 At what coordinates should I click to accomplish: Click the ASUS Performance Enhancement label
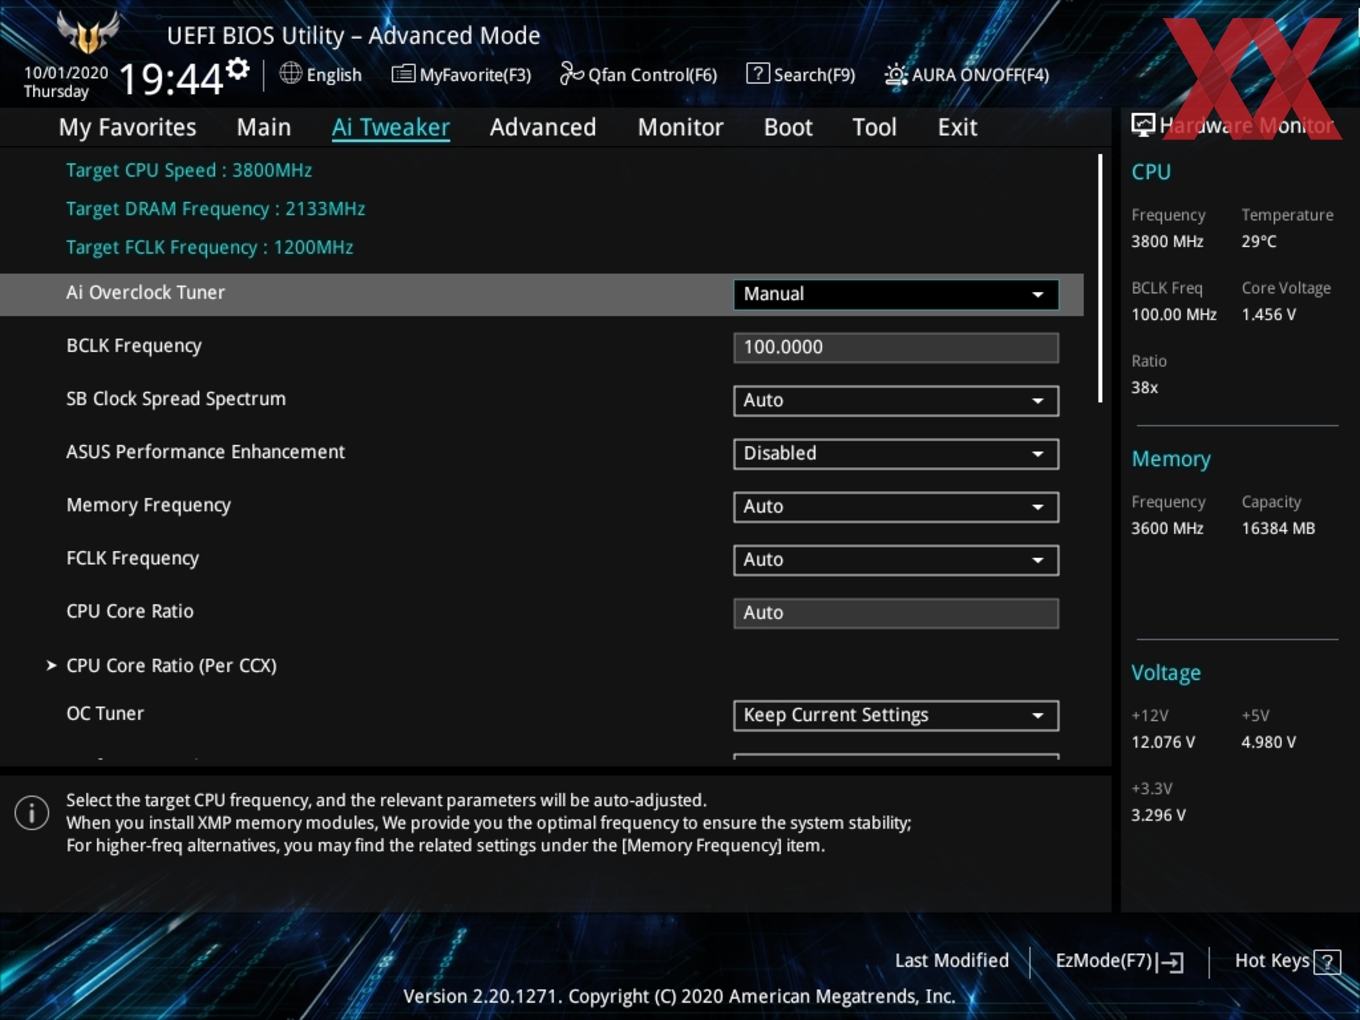point(205,451)
